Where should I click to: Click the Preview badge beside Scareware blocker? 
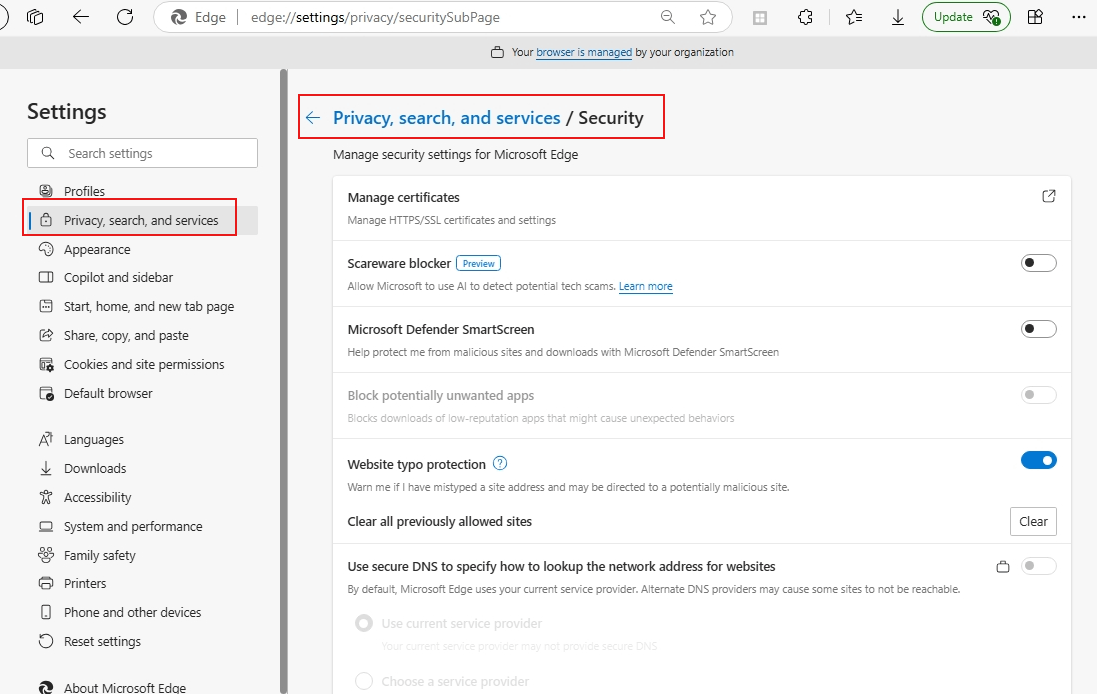point(479,264)
